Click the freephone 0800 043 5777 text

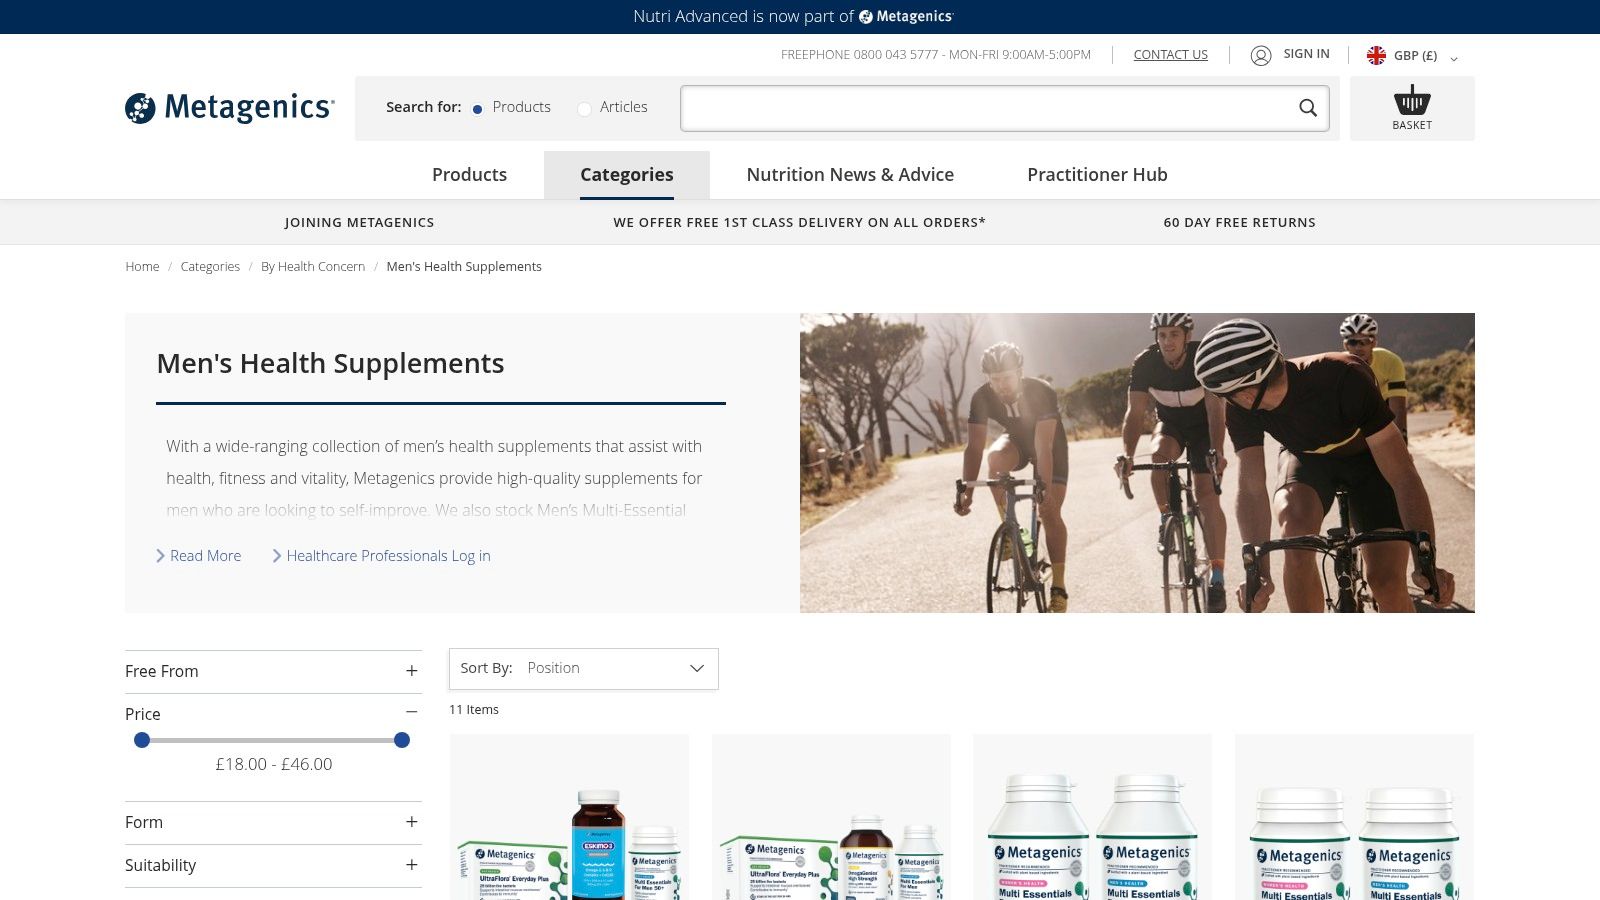(x=936, y=55)
